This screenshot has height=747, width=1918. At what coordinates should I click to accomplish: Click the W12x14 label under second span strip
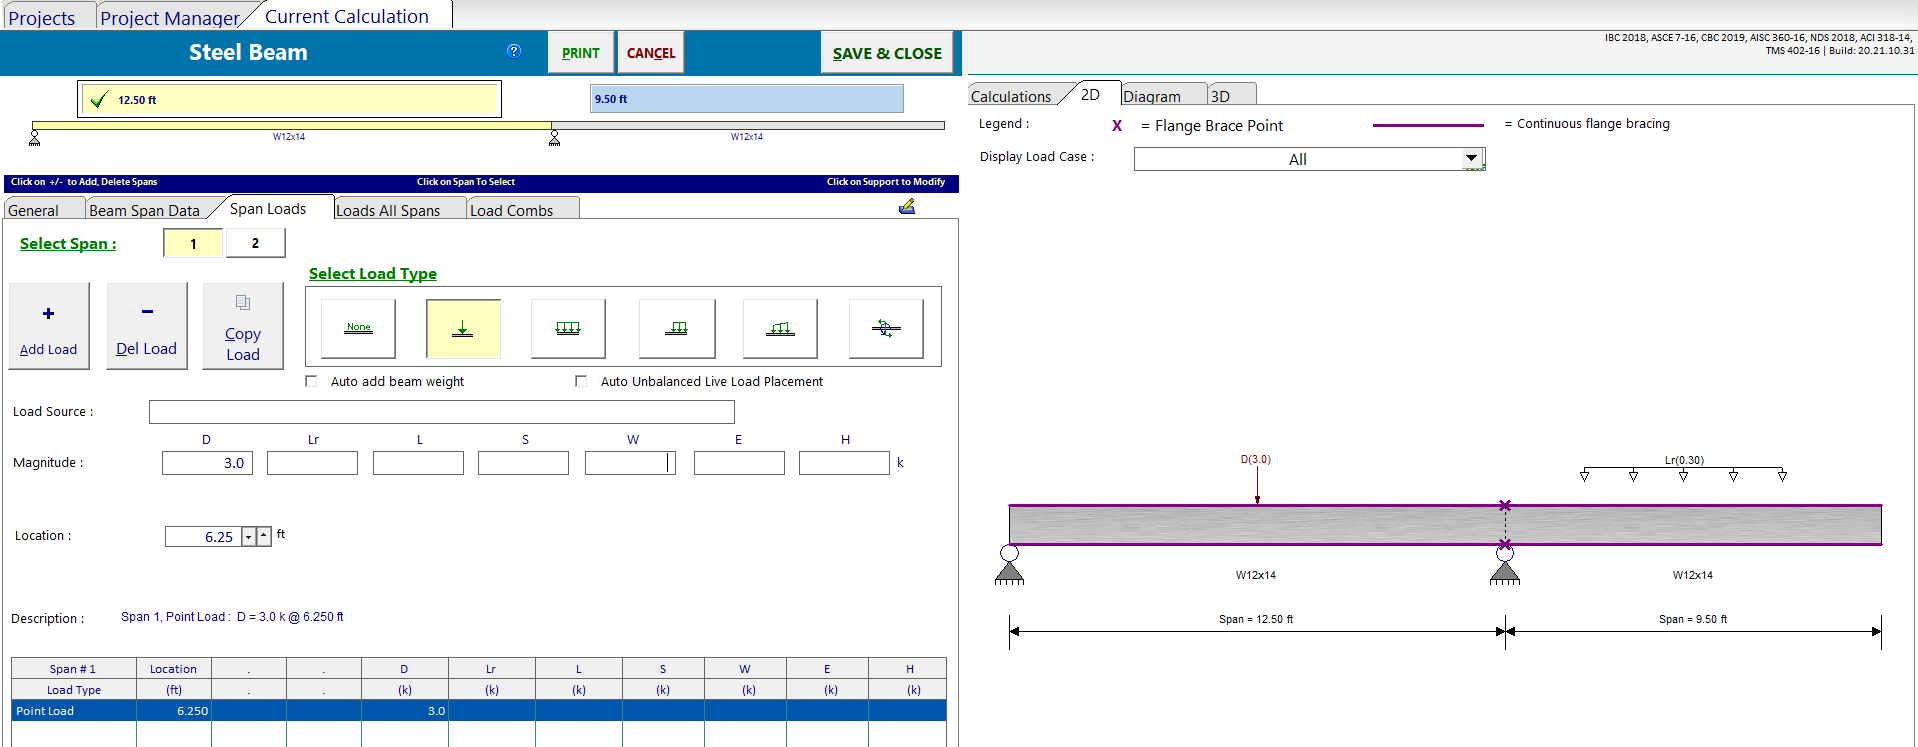click(x=747, y=137)
